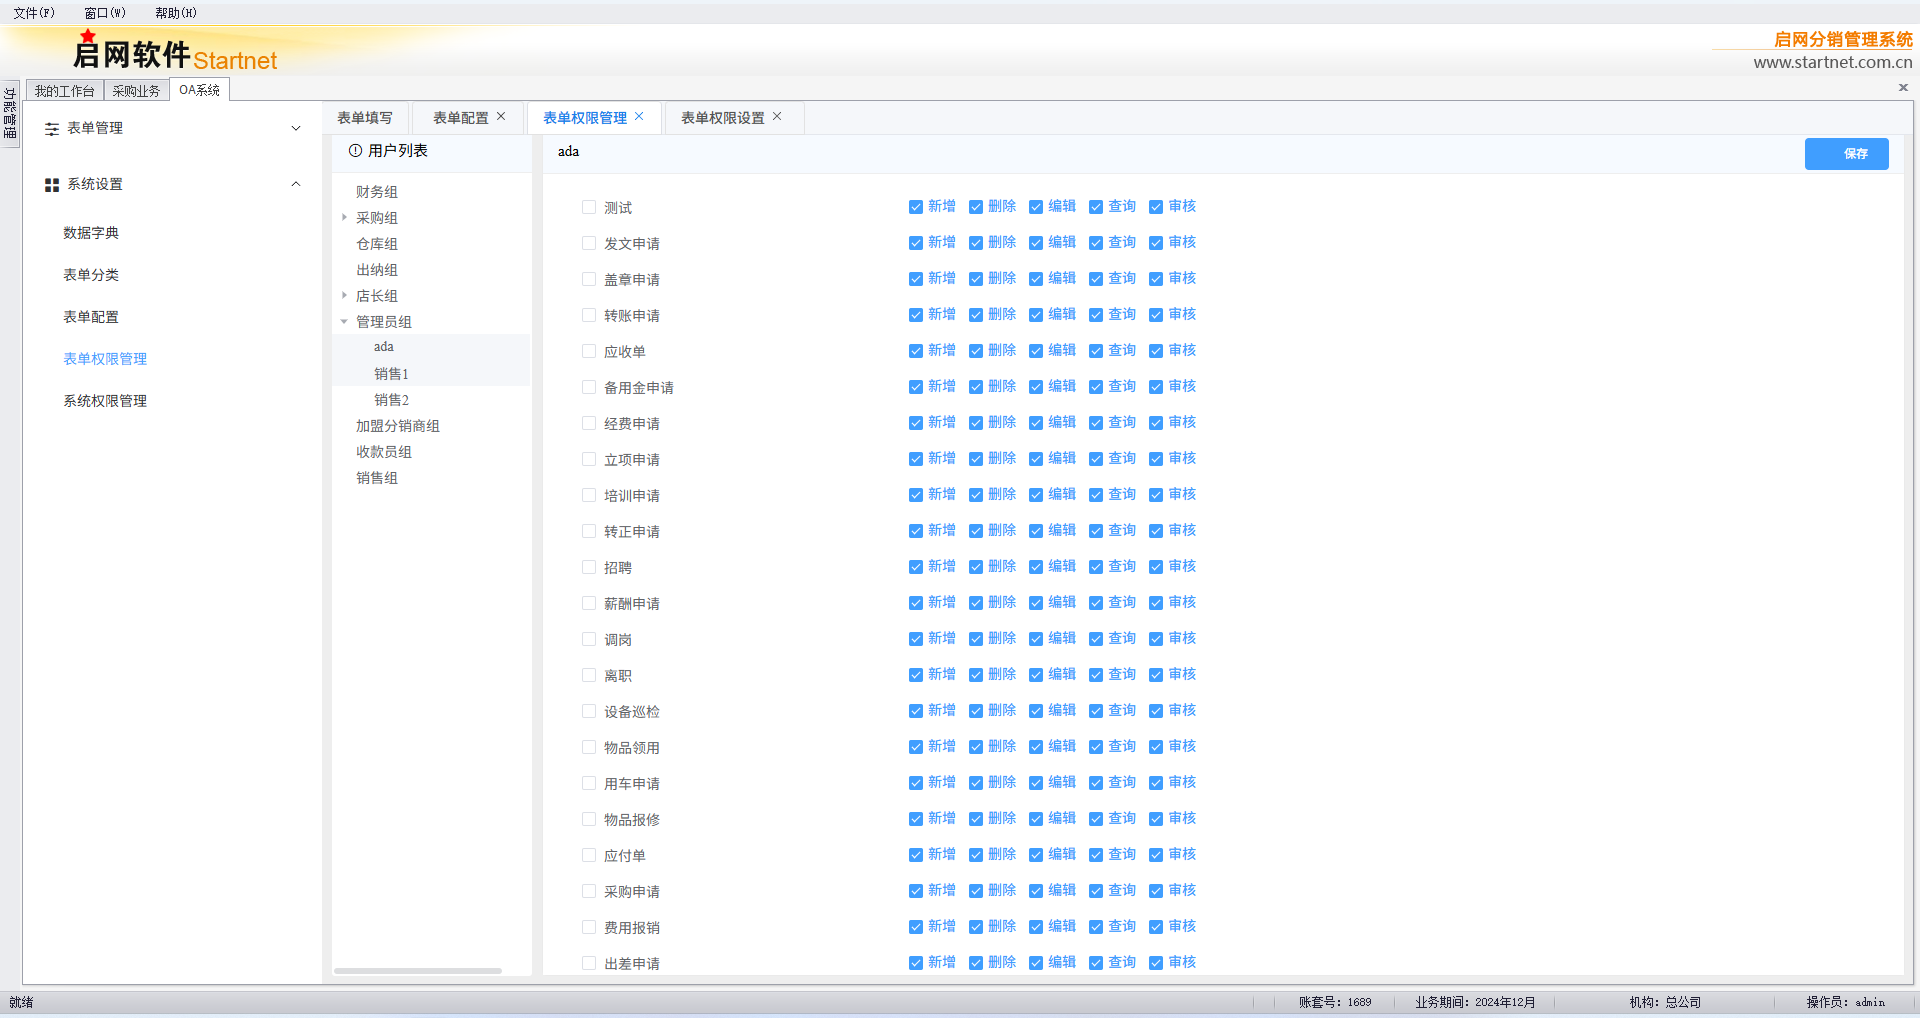The width and height of the screenshot is (1920, 1018).
Task: Select the 加盟分销商组 group
Action: click(x=398, y=426)
